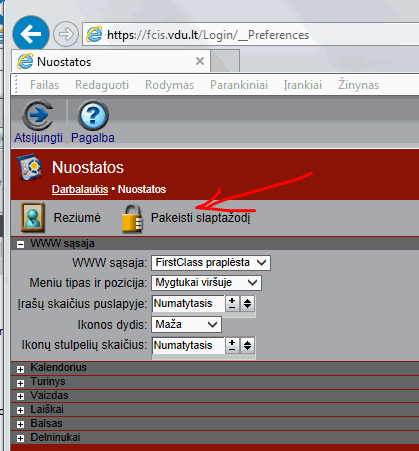Expand the Laiškai section
Viewport: 419px width, 451px height.
[20, 410]
